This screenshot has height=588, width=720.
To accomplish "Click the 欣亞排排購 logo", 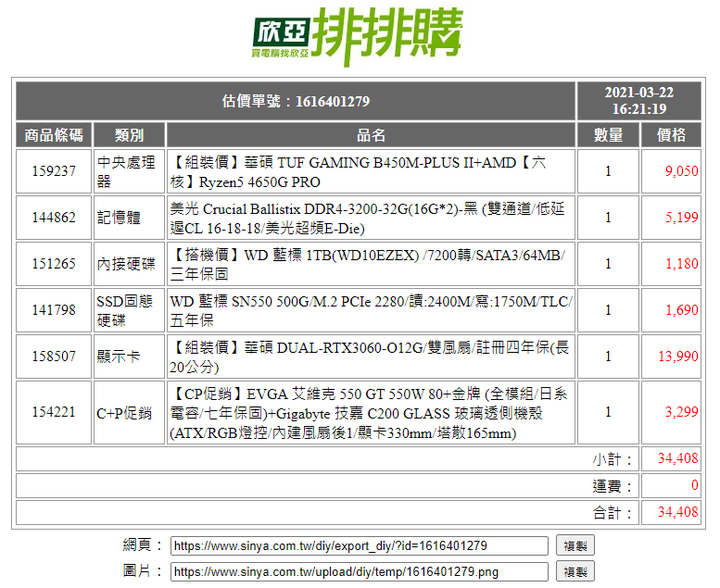I will pos(357,37).
